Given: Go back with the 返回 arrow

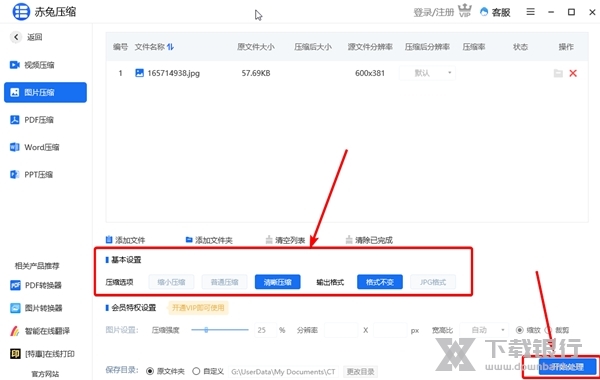Looking at the screenshot, I should 16,37.
